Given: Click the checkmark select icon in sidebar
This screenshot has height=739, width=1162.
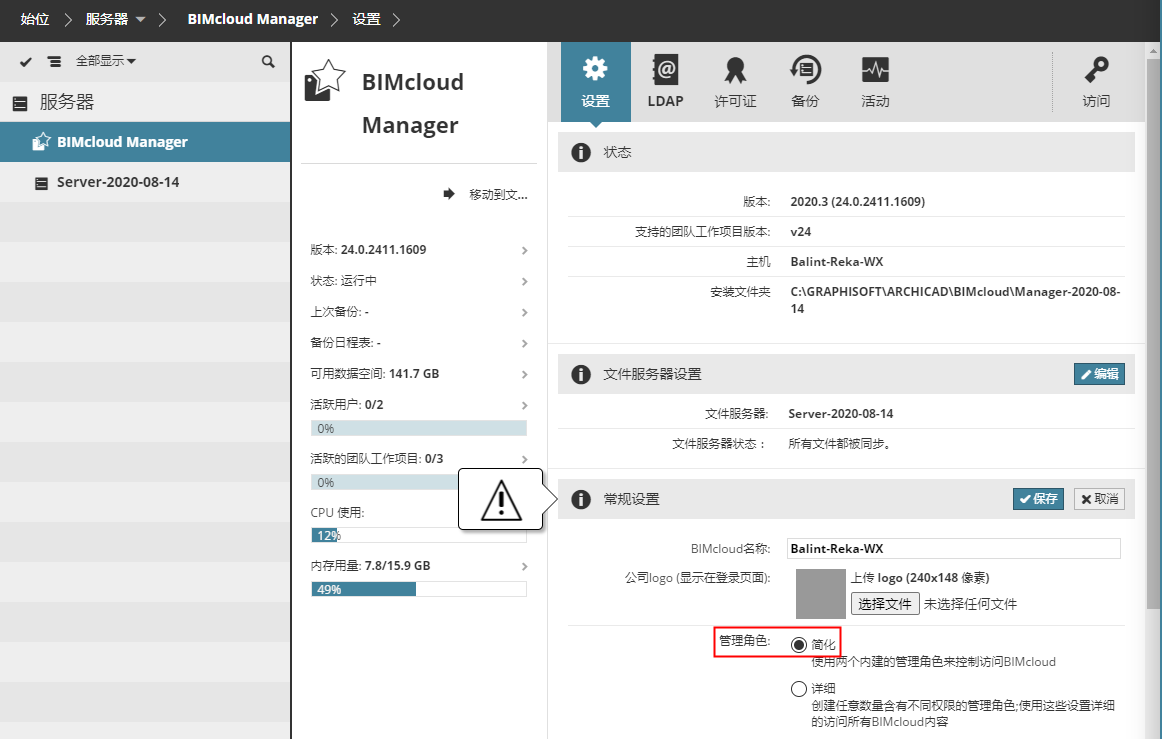Looking at the screenshot, I should (26, 62).
